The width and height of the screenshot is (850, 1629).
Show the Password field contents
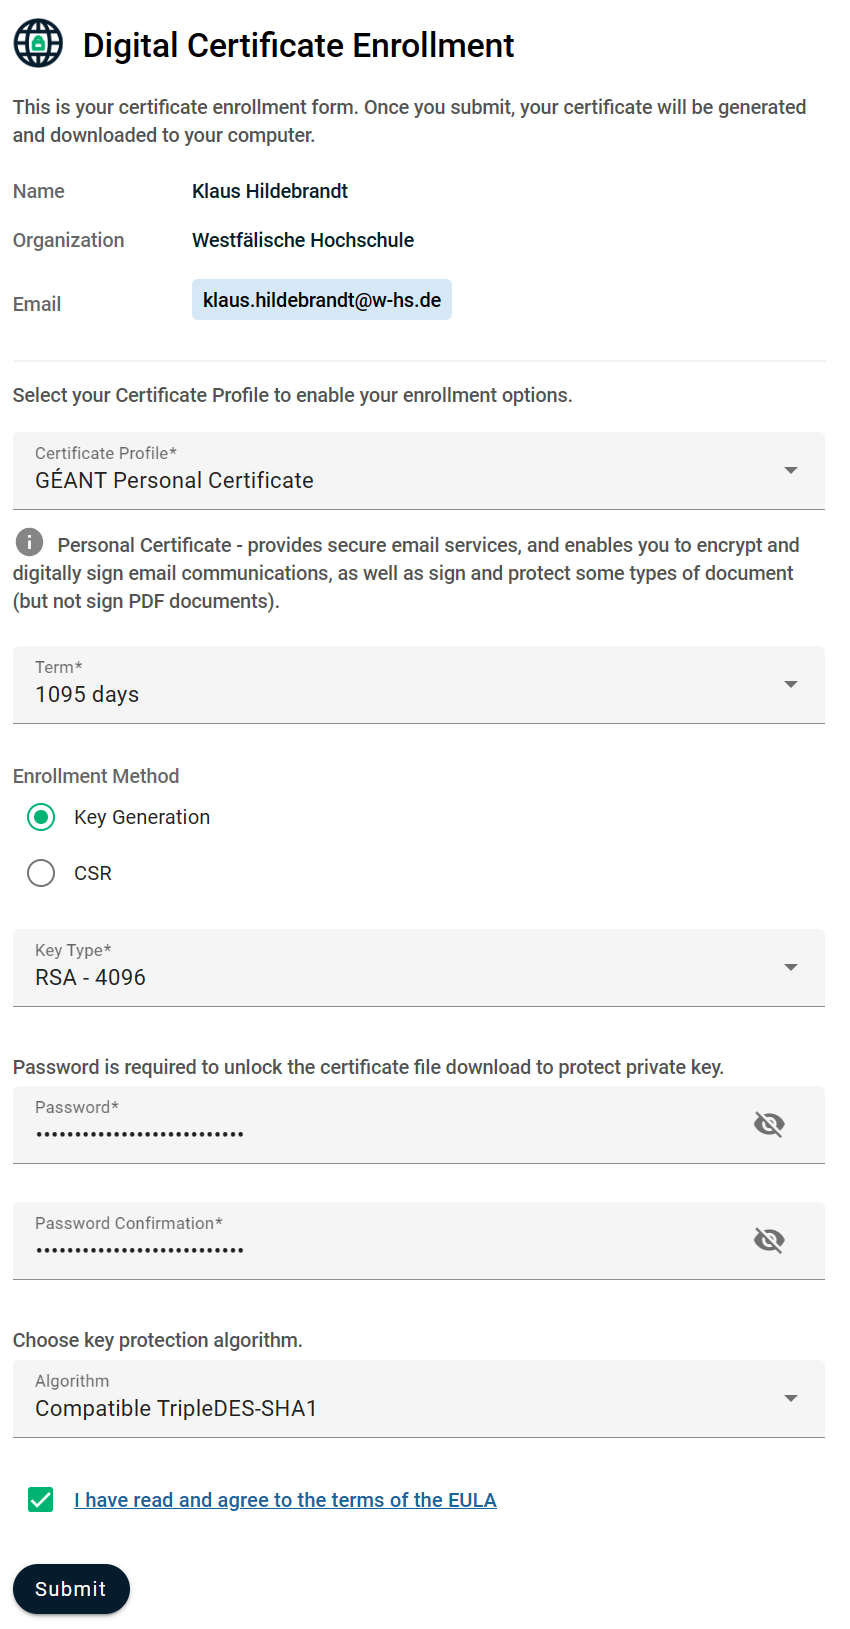coord(769,1124)
